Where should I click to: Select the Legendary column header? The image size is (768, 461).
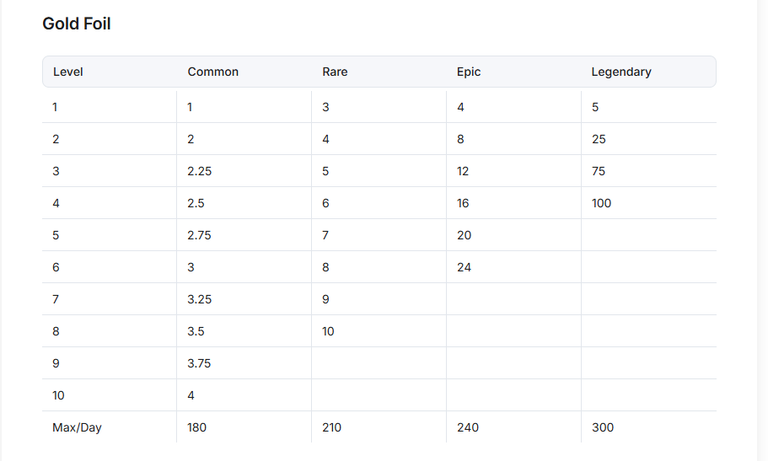pos(621,72)
